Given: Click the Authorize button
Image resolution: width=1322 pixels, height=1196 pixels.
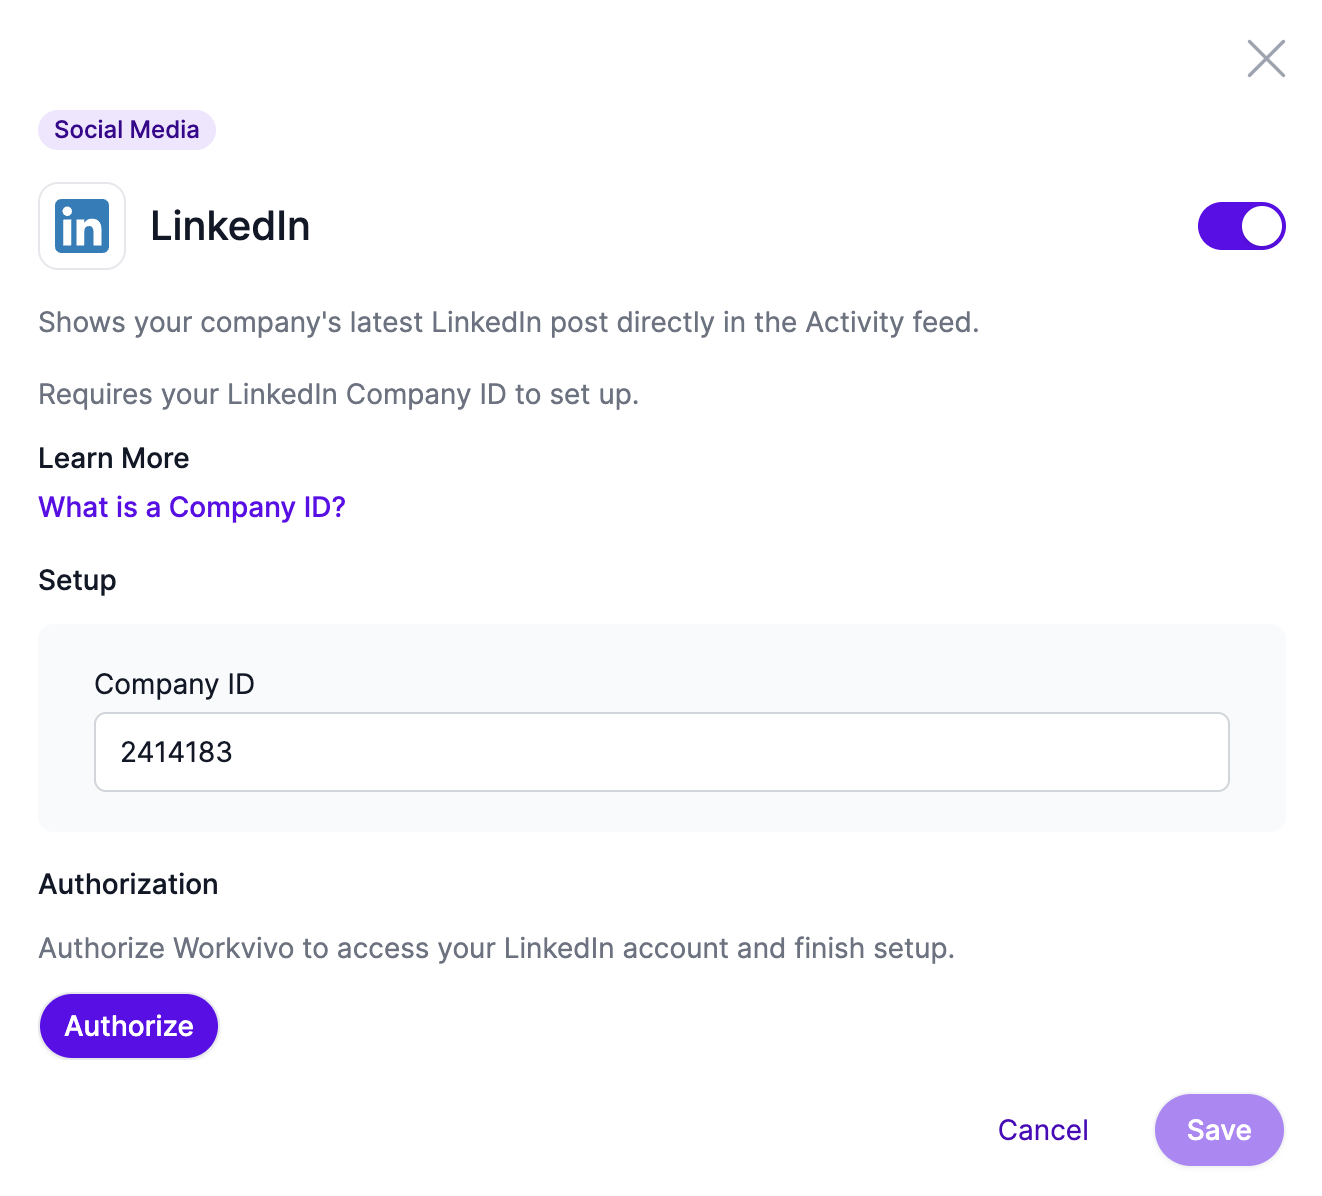Looking at the screenshot, I should (x=129, y=1026).
